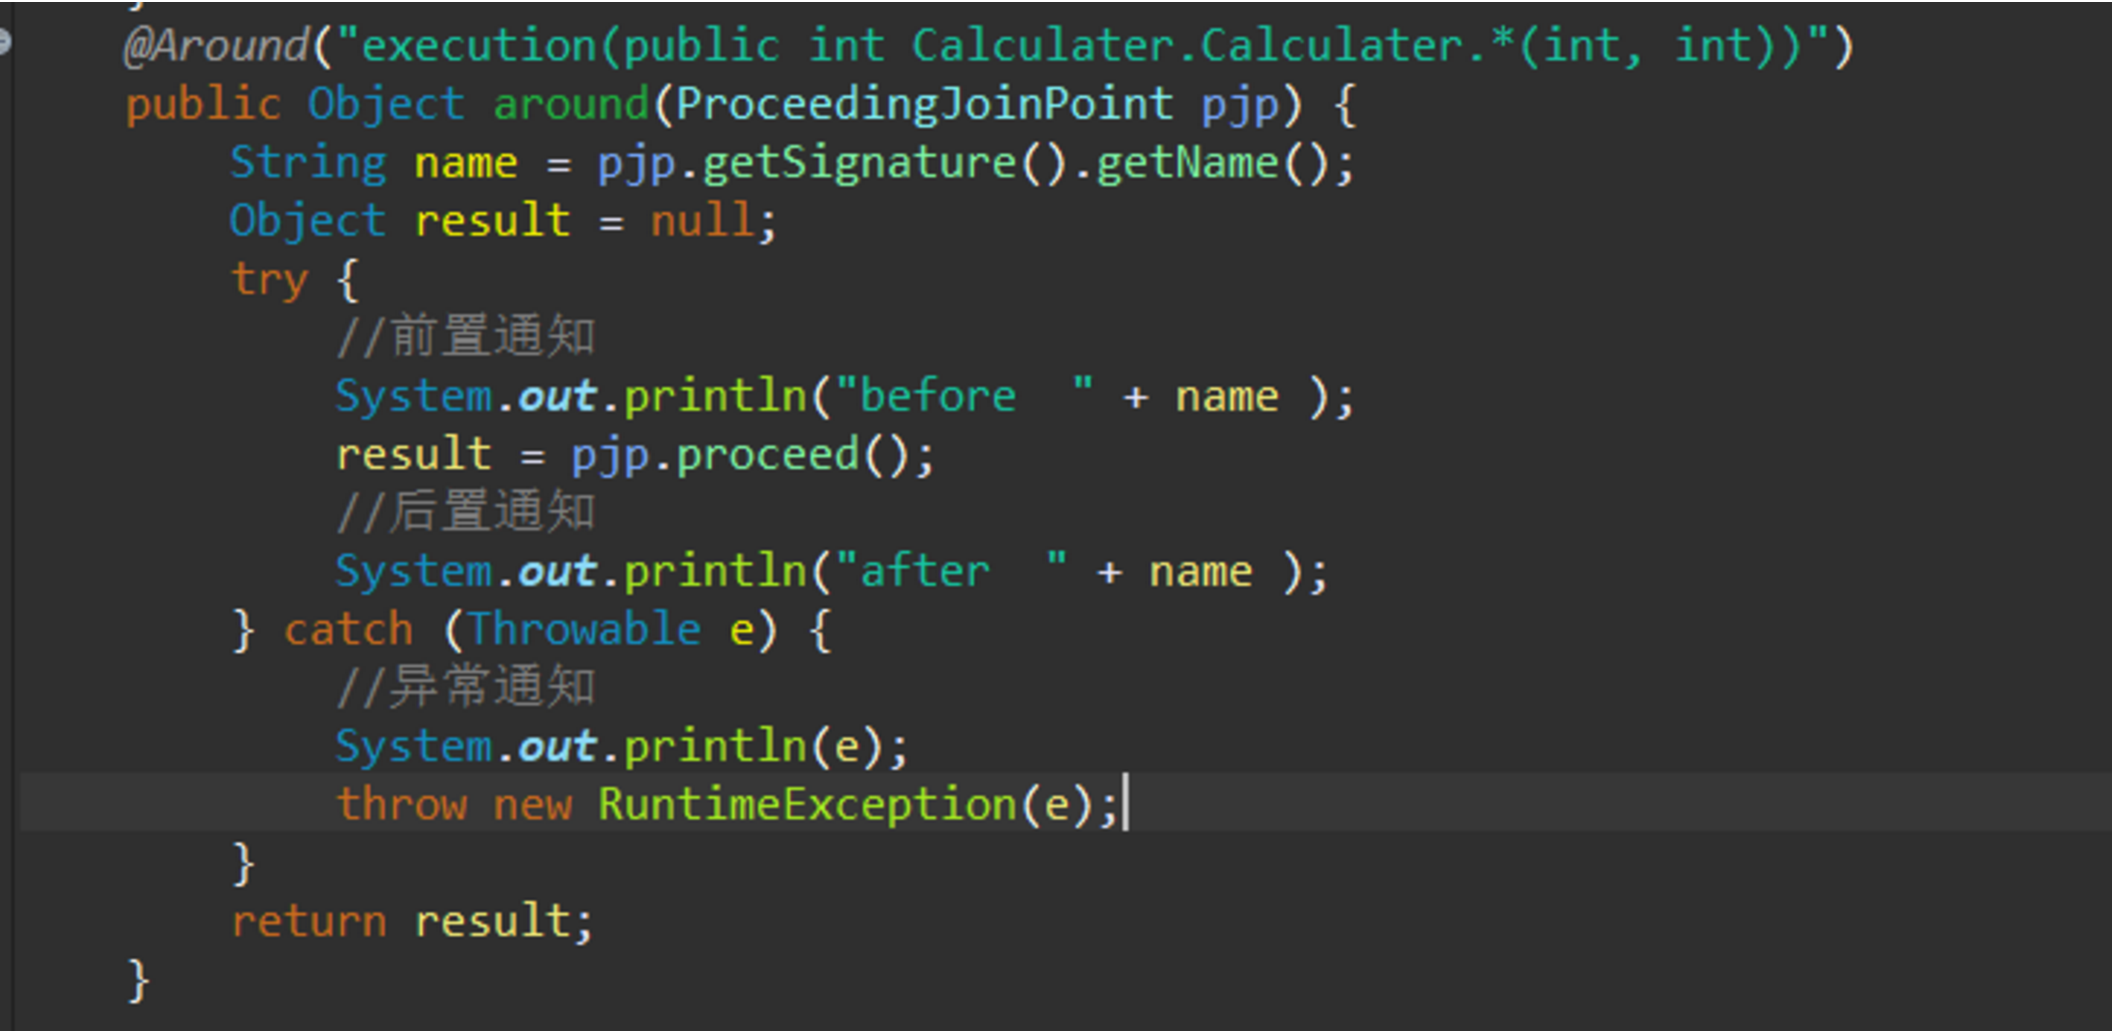Click the around method name

[x=571, y=105]
